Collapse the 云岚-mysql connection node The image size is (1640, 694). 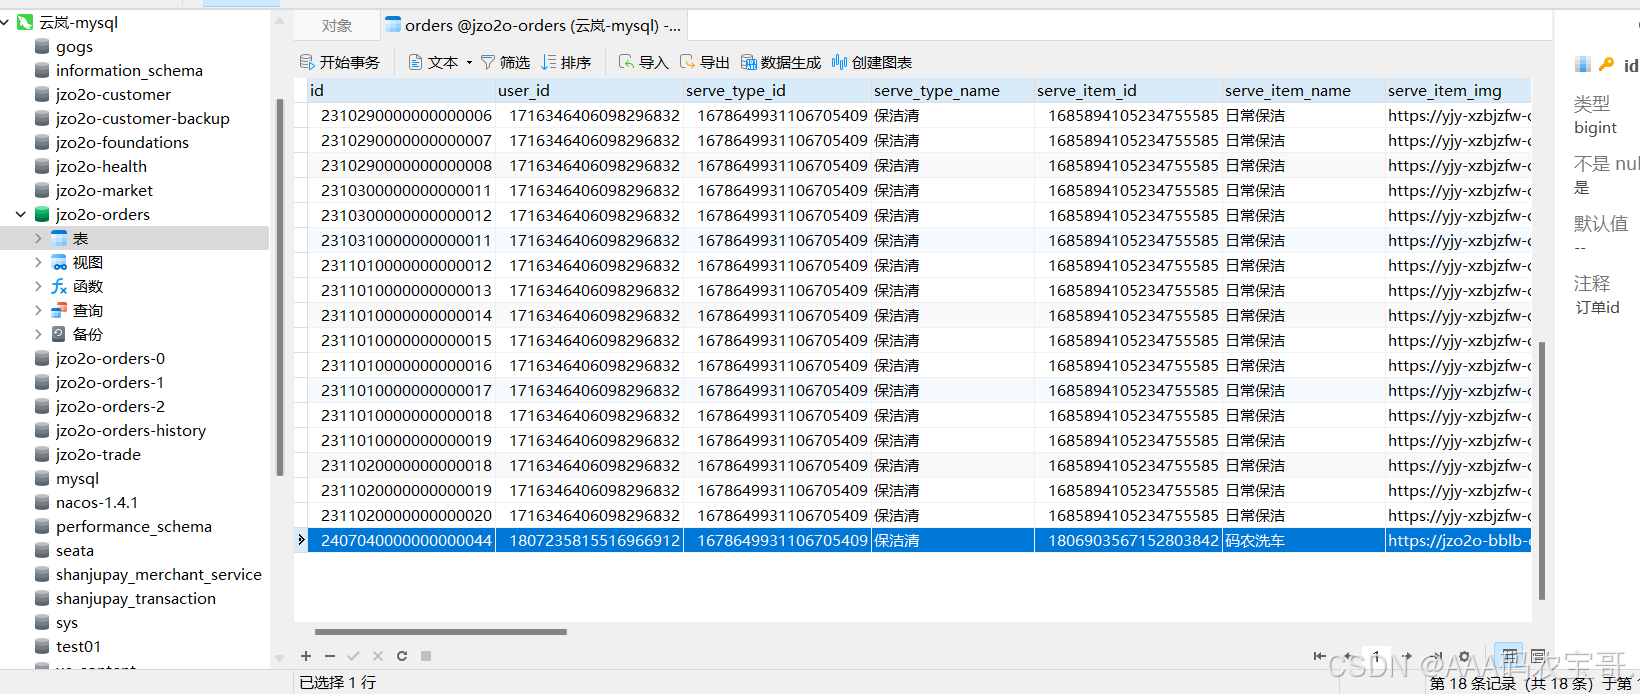tap(6, 22)
